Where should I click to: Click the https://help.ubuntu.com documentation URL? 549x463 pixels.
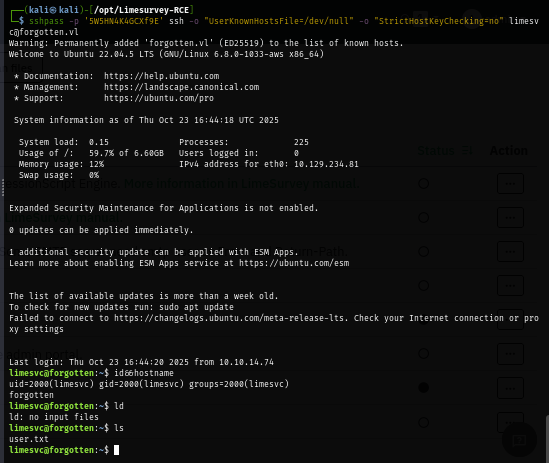(x=161, y=76)
